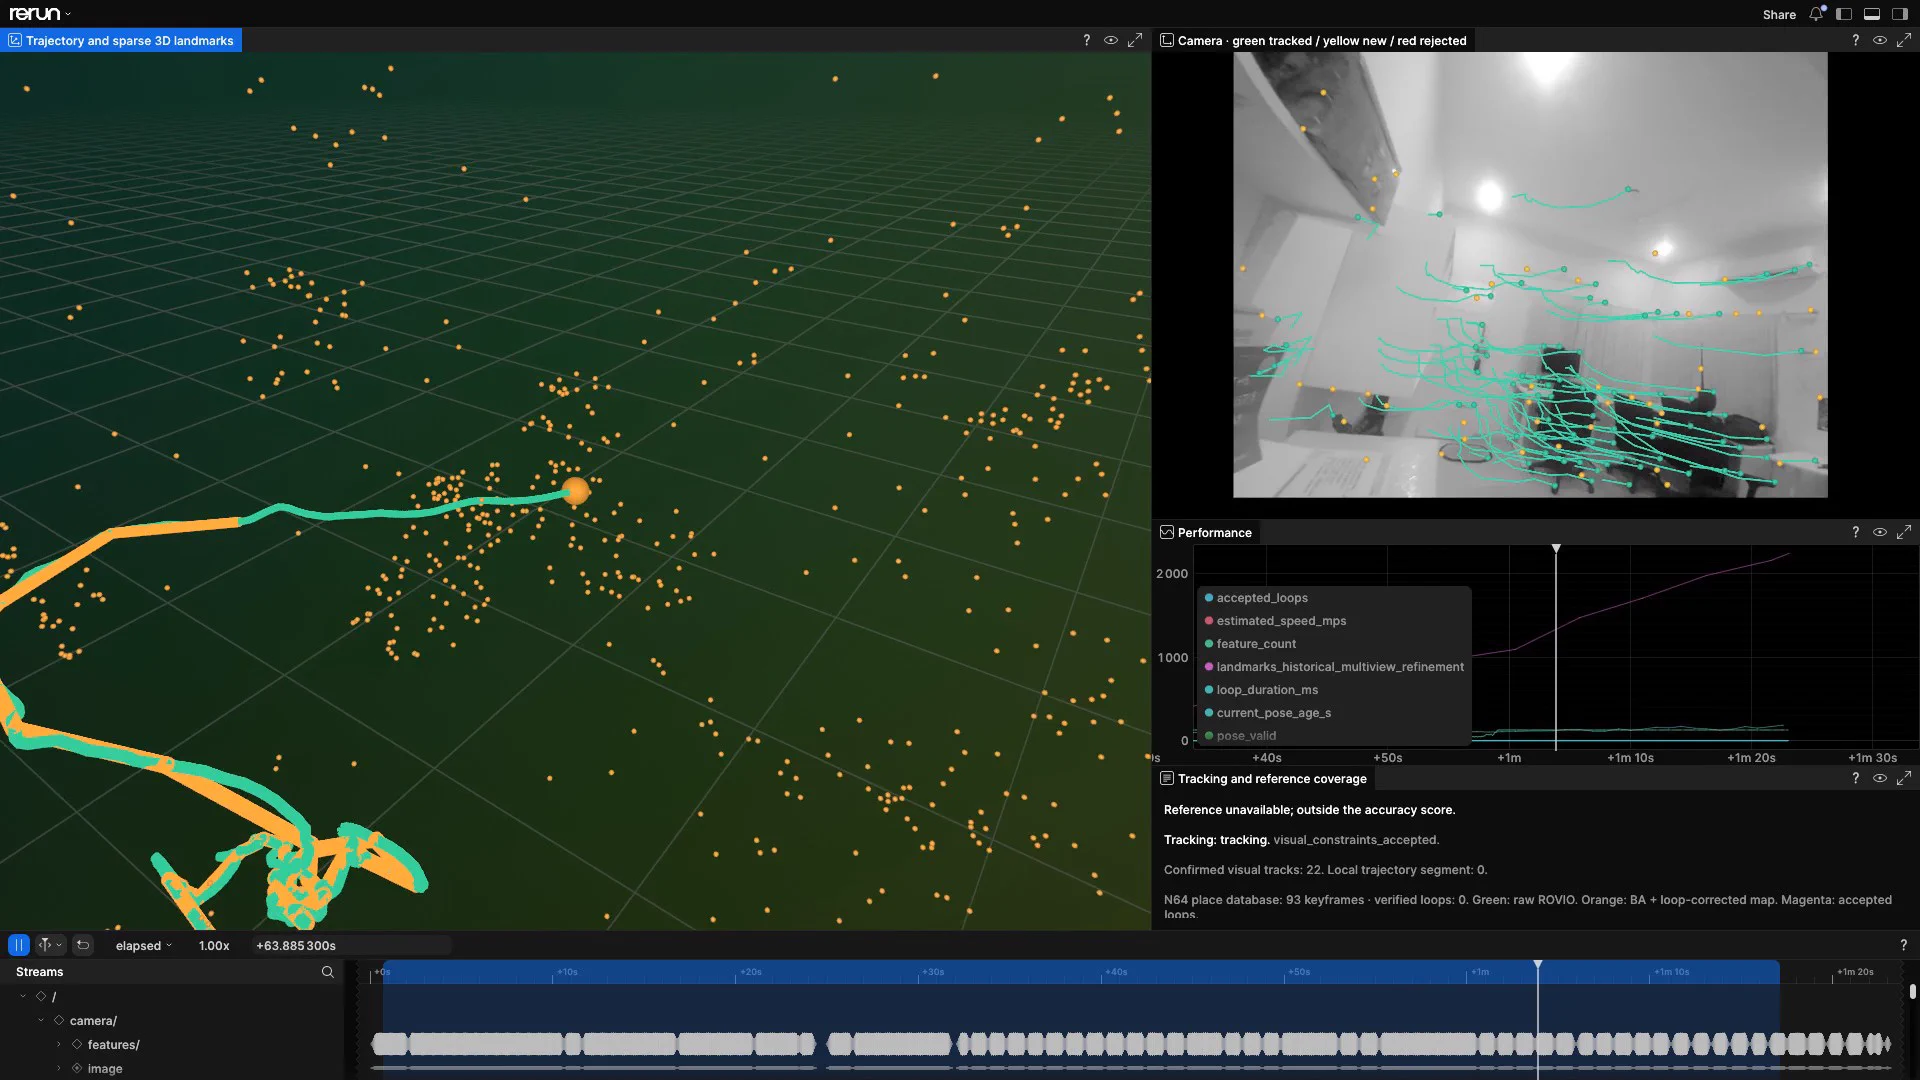The image size is (1920, 1080).
Task: Toggle playback looping
Action: (83, 945)
